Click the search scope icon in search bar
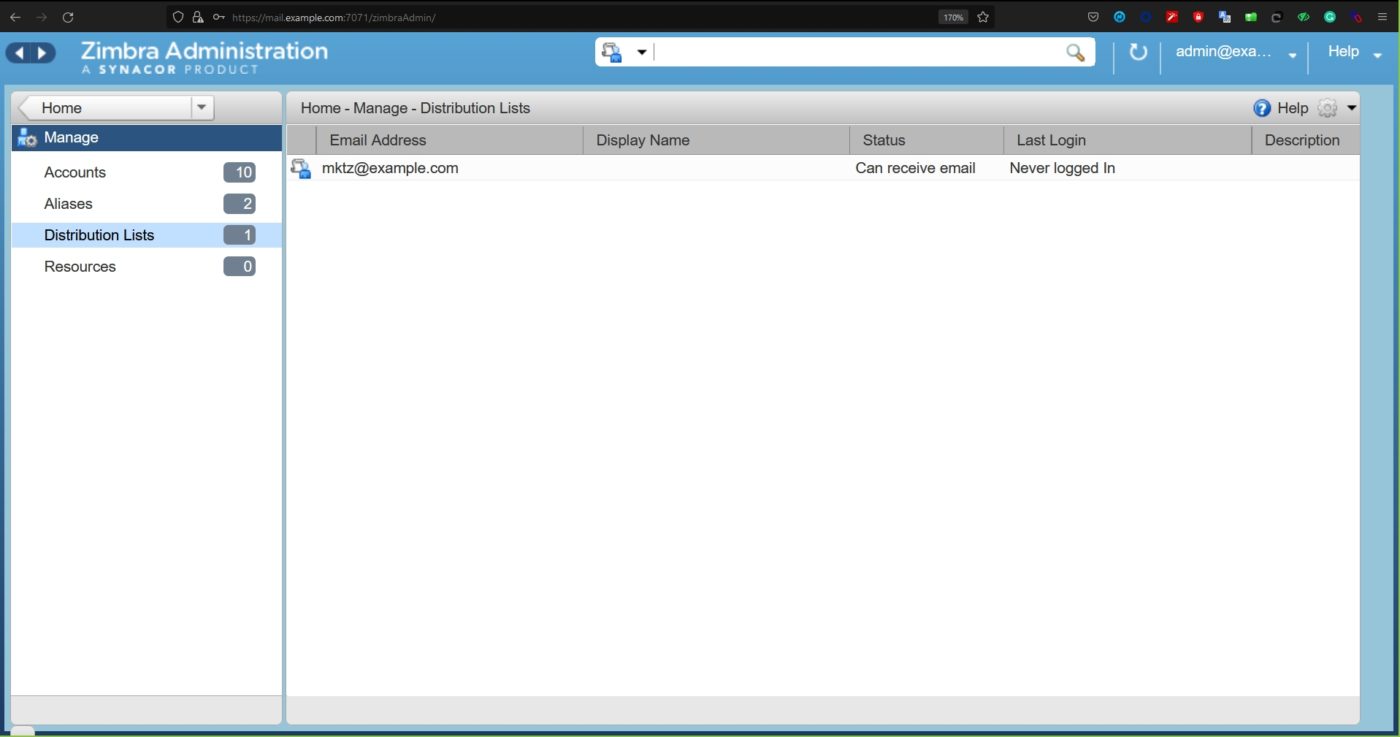 click(611, 51)
